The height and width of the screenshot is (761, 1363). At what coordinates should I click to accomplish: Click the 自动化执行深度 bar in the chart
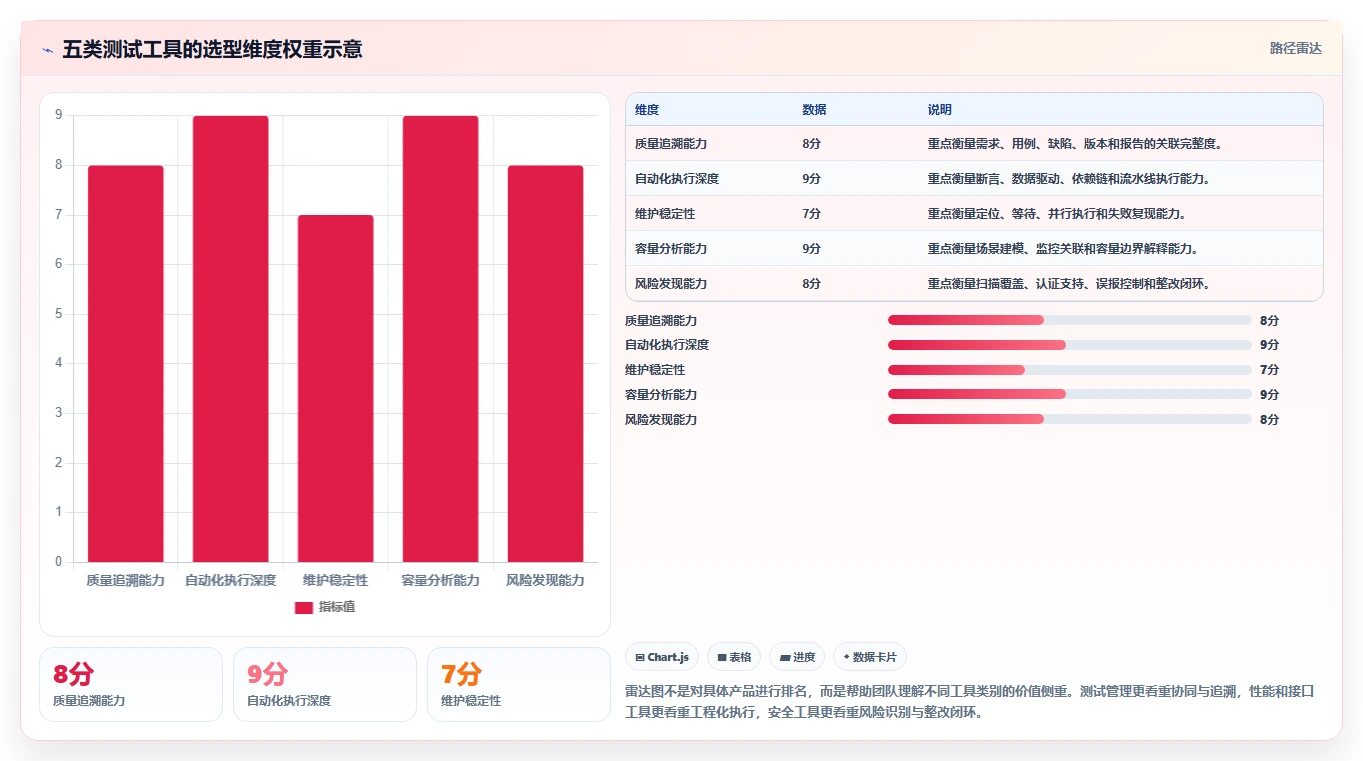231,339
